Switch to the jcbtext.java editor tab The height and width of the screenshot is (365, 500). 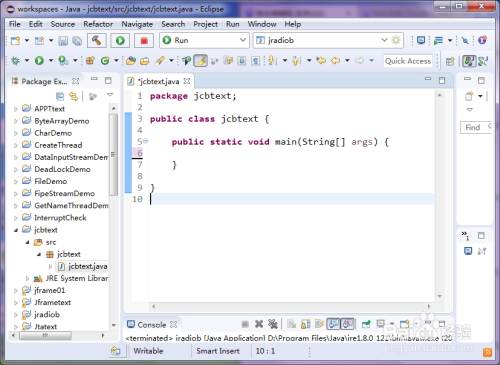click(159, 81)
